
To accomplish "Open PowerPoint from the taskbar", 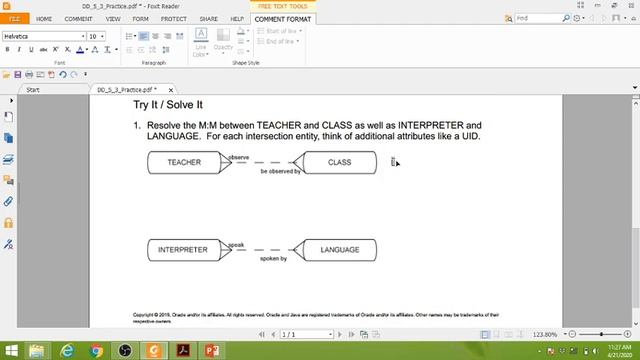I will point(212,351).
